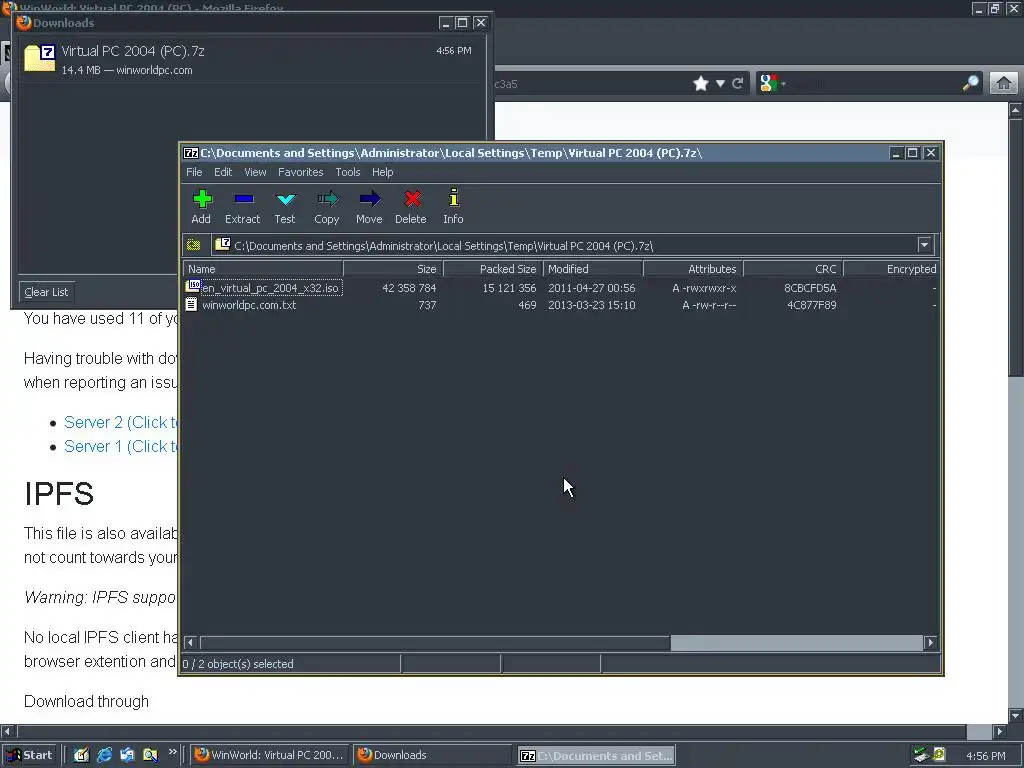1024x768 pixels.
Task: Click left arrow of 7-Zip horizontal scrollbar
Action: click(190, 643)
